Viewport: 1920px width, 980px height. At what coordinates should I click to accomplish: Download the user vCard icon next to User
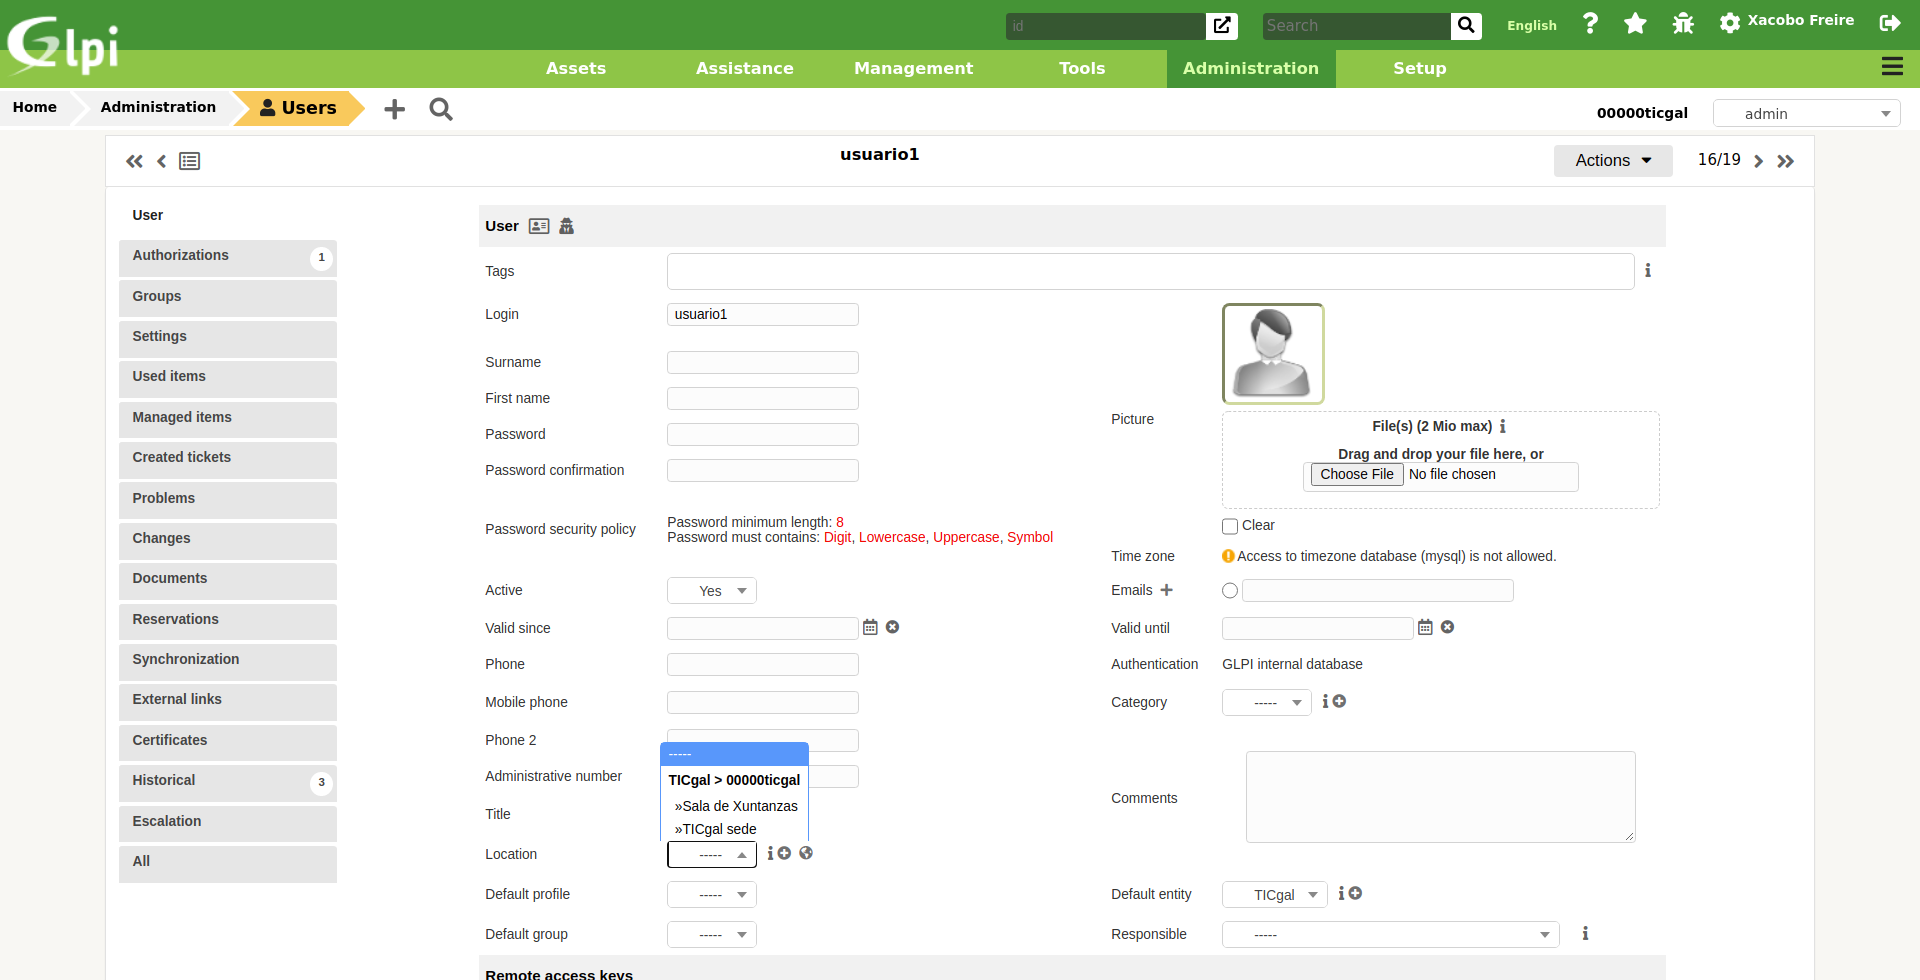click(539, 226)
